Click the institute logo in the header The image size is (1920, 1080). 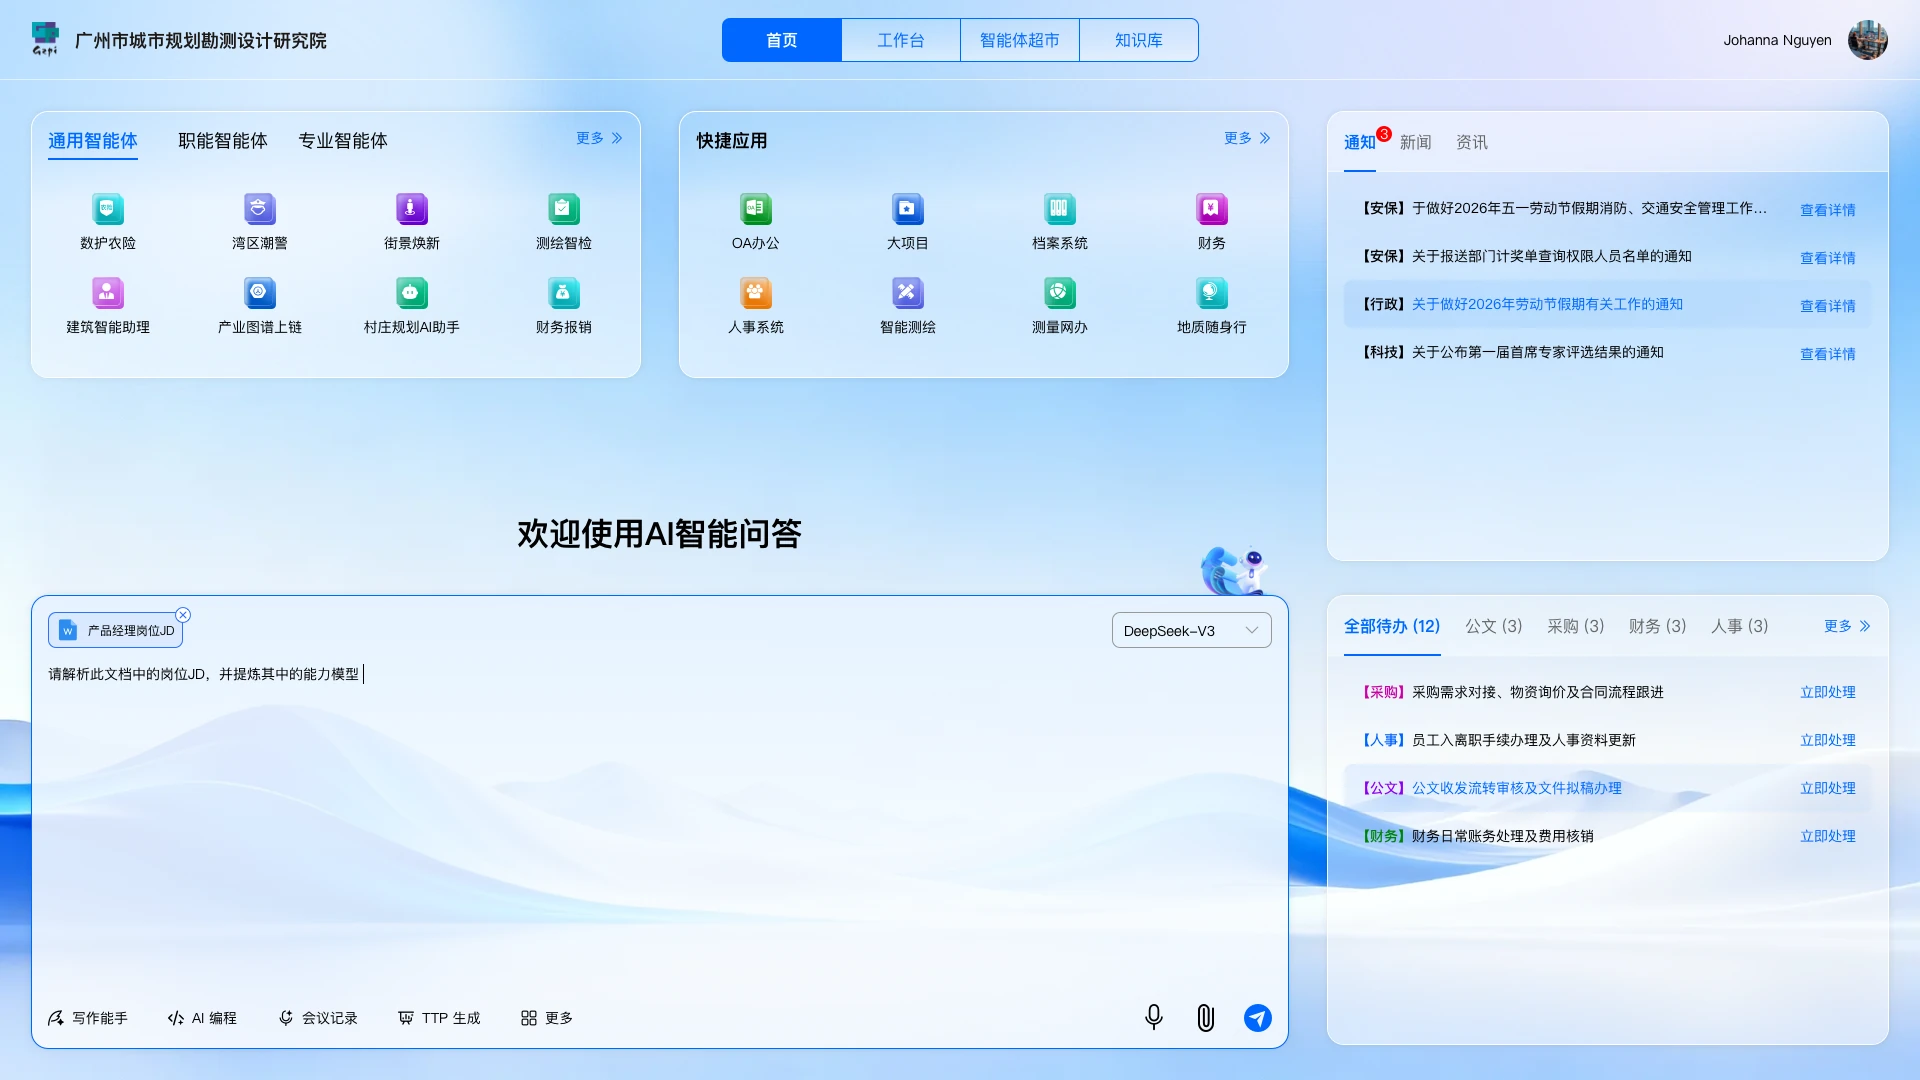[45, 39]
